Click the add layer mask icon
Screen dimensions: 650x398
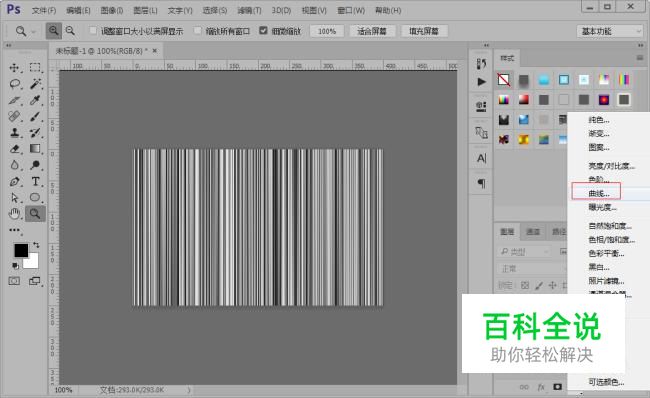(x=558, y=387)
